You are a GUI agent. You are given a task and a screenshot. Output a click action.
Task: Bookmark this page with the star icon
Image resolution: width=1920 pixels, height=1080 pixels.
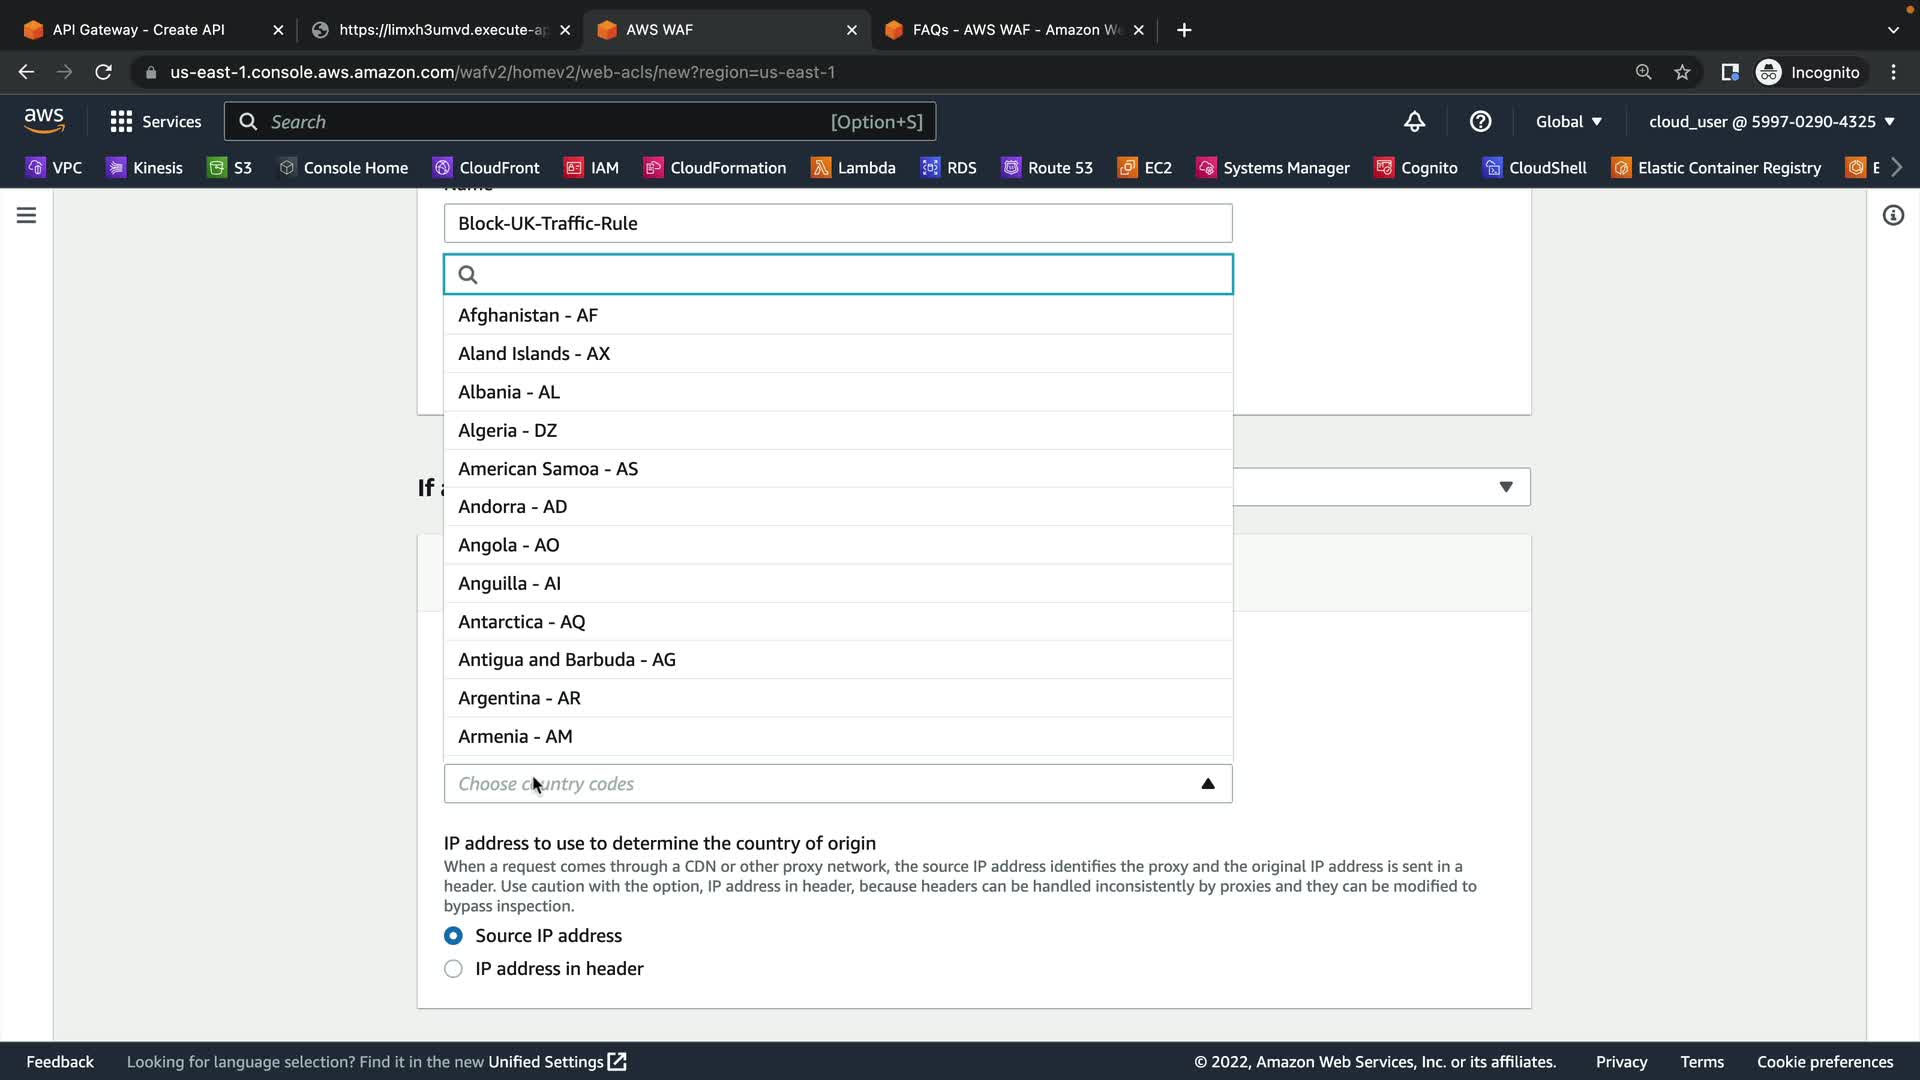(1682, 72)
